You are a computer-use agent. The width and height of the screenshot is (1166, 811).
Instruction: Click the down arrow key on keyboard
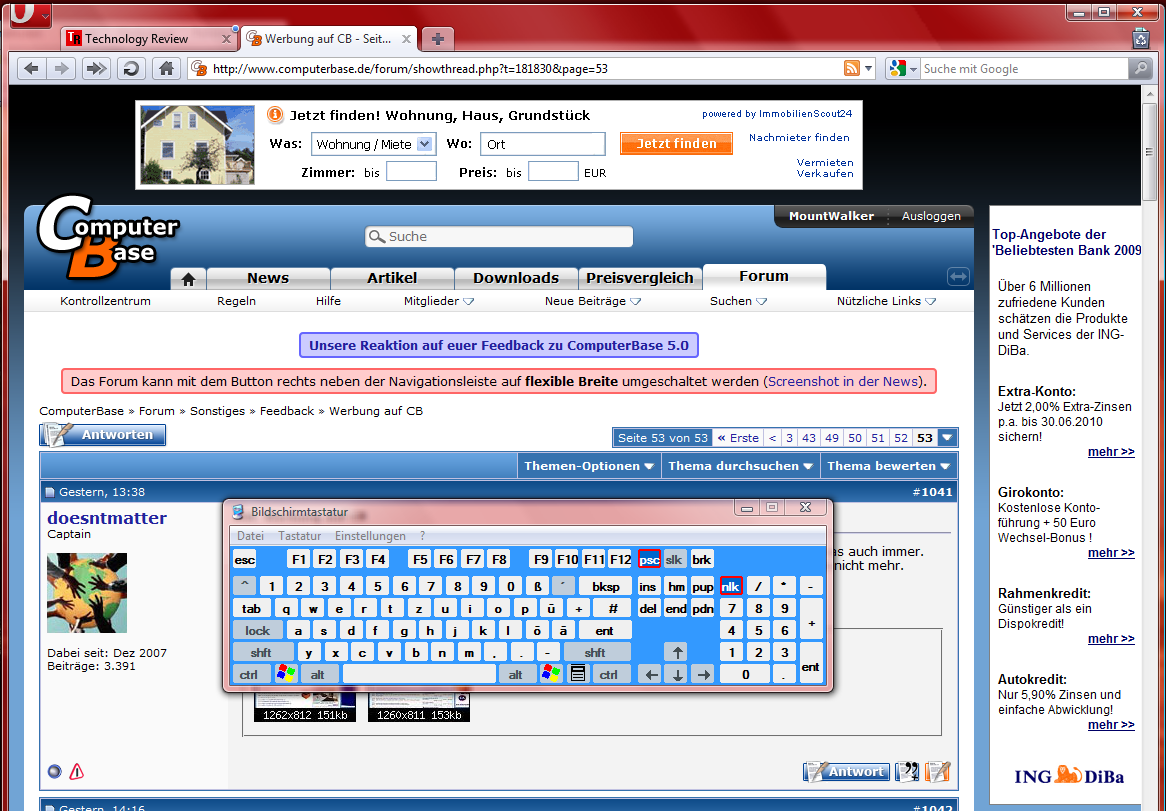677,674
